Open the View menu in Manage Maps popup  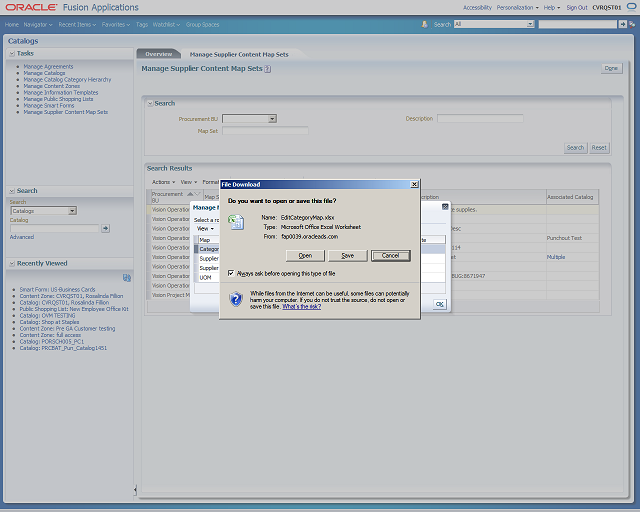205,229
